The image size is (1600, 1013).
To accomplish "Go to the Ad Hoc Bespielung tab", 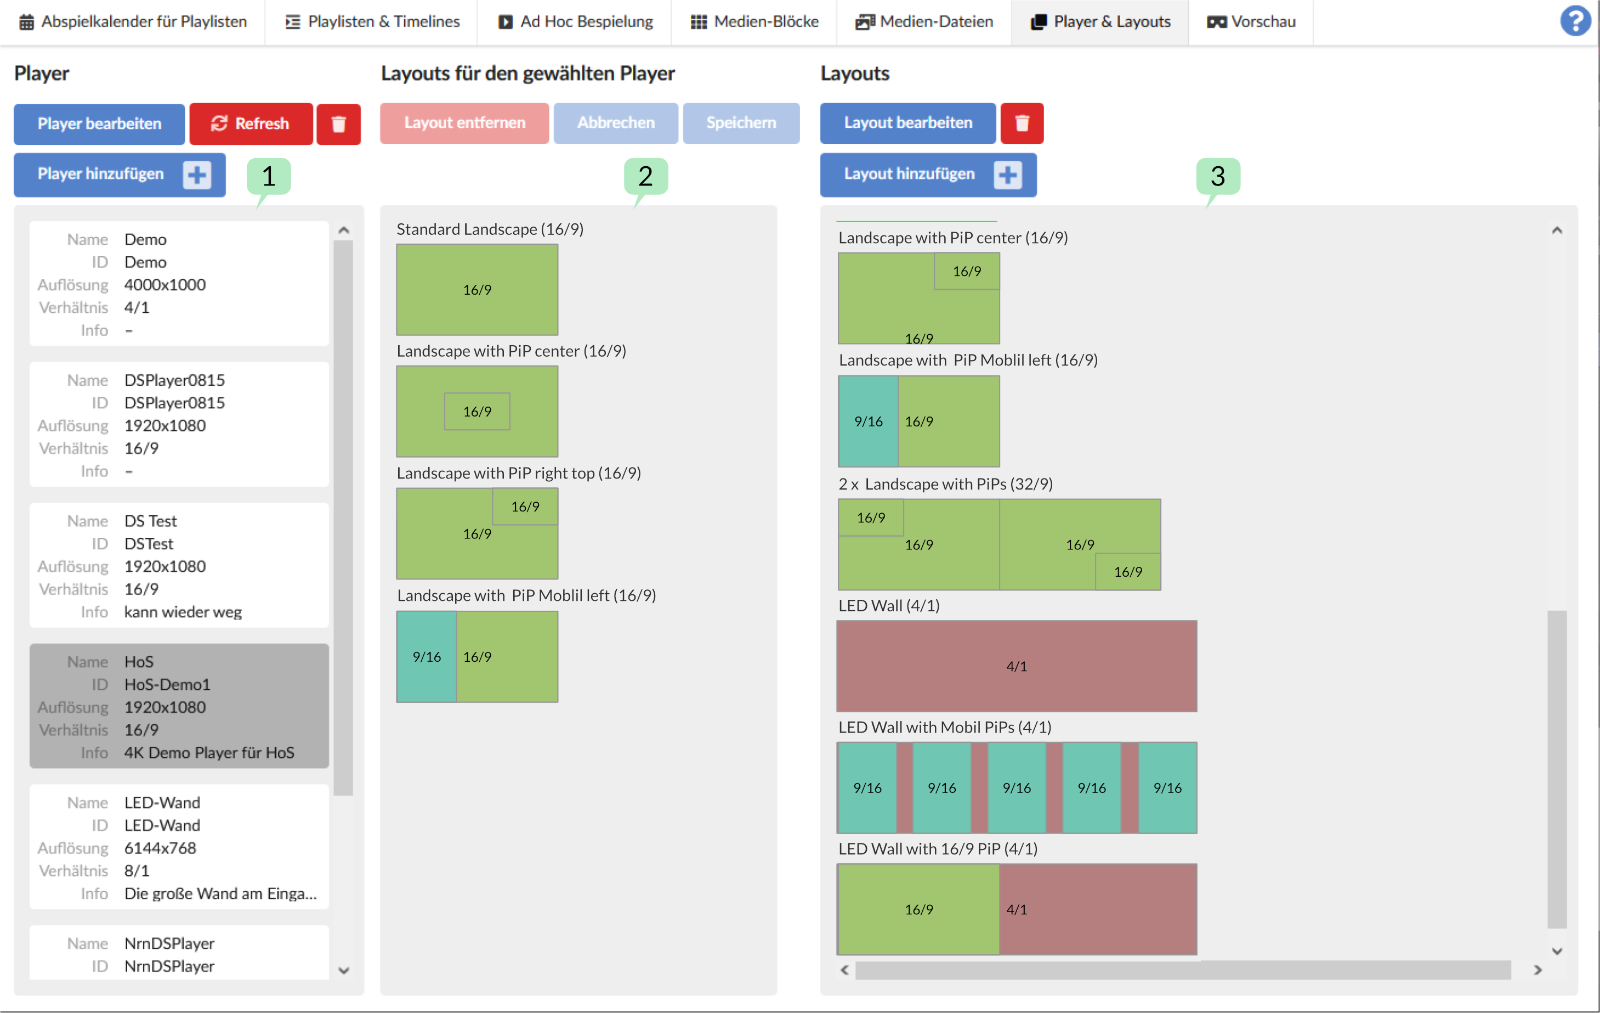I will pyautogui.click(x=575, y=22).
